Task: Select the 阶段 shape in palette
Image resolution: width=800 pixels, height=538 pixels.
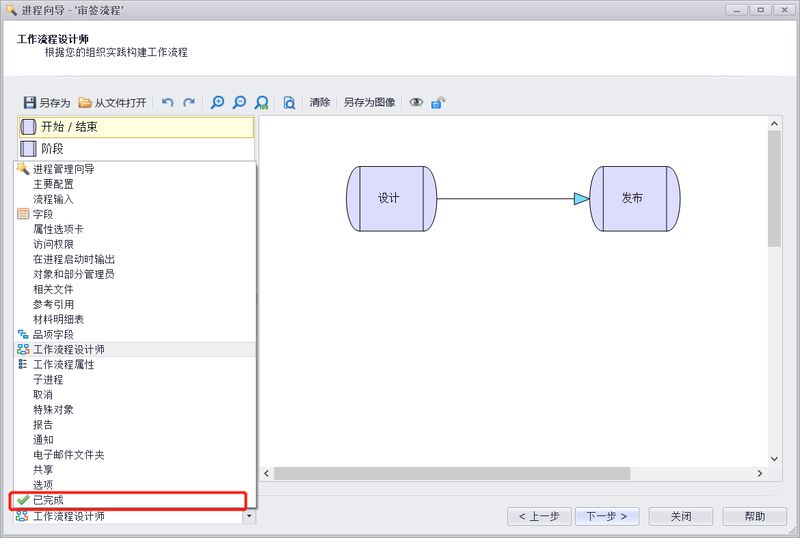Action: 136,148
